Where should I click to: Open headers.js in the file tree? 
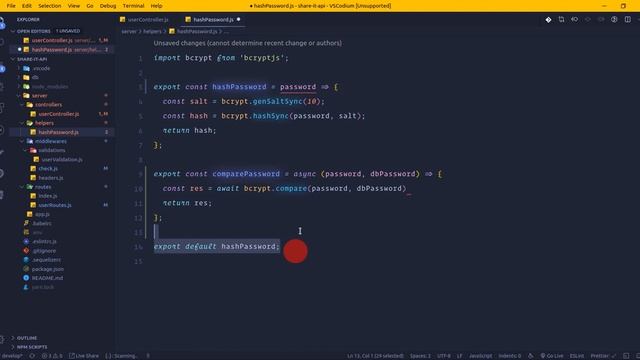coord(51,178)
